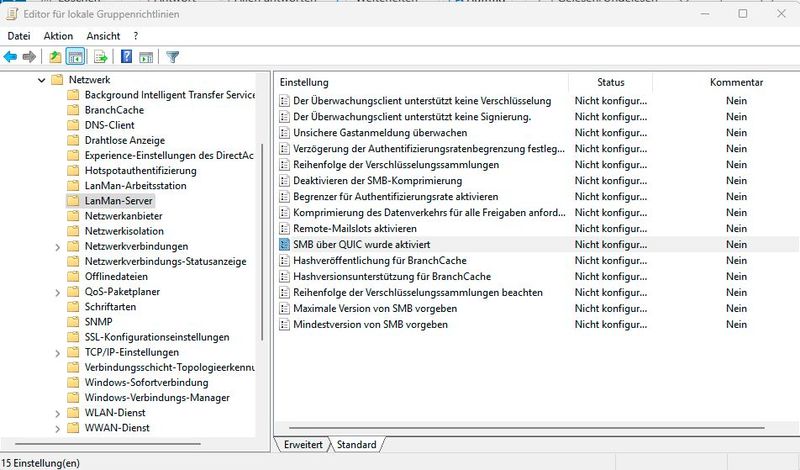This screenshot has width=800, height=470.
Task: Select Netzwerkverbindungs-Statusanzeige tree item
Action: tap(165, 261)
